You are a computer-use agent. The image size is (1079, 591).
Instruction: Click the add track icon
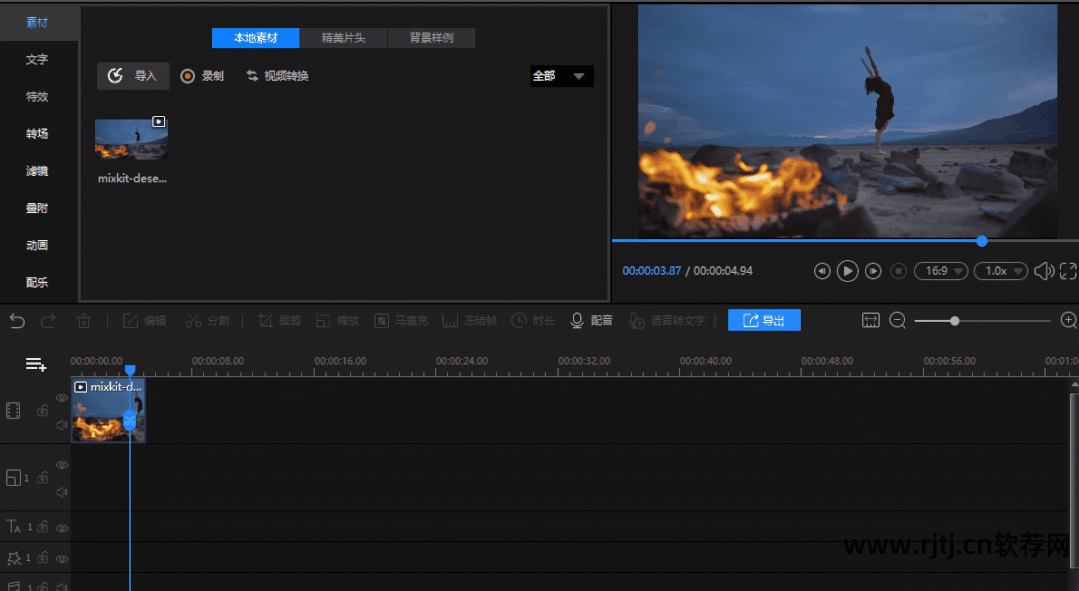pyautogui.click(x=36, y=364)
